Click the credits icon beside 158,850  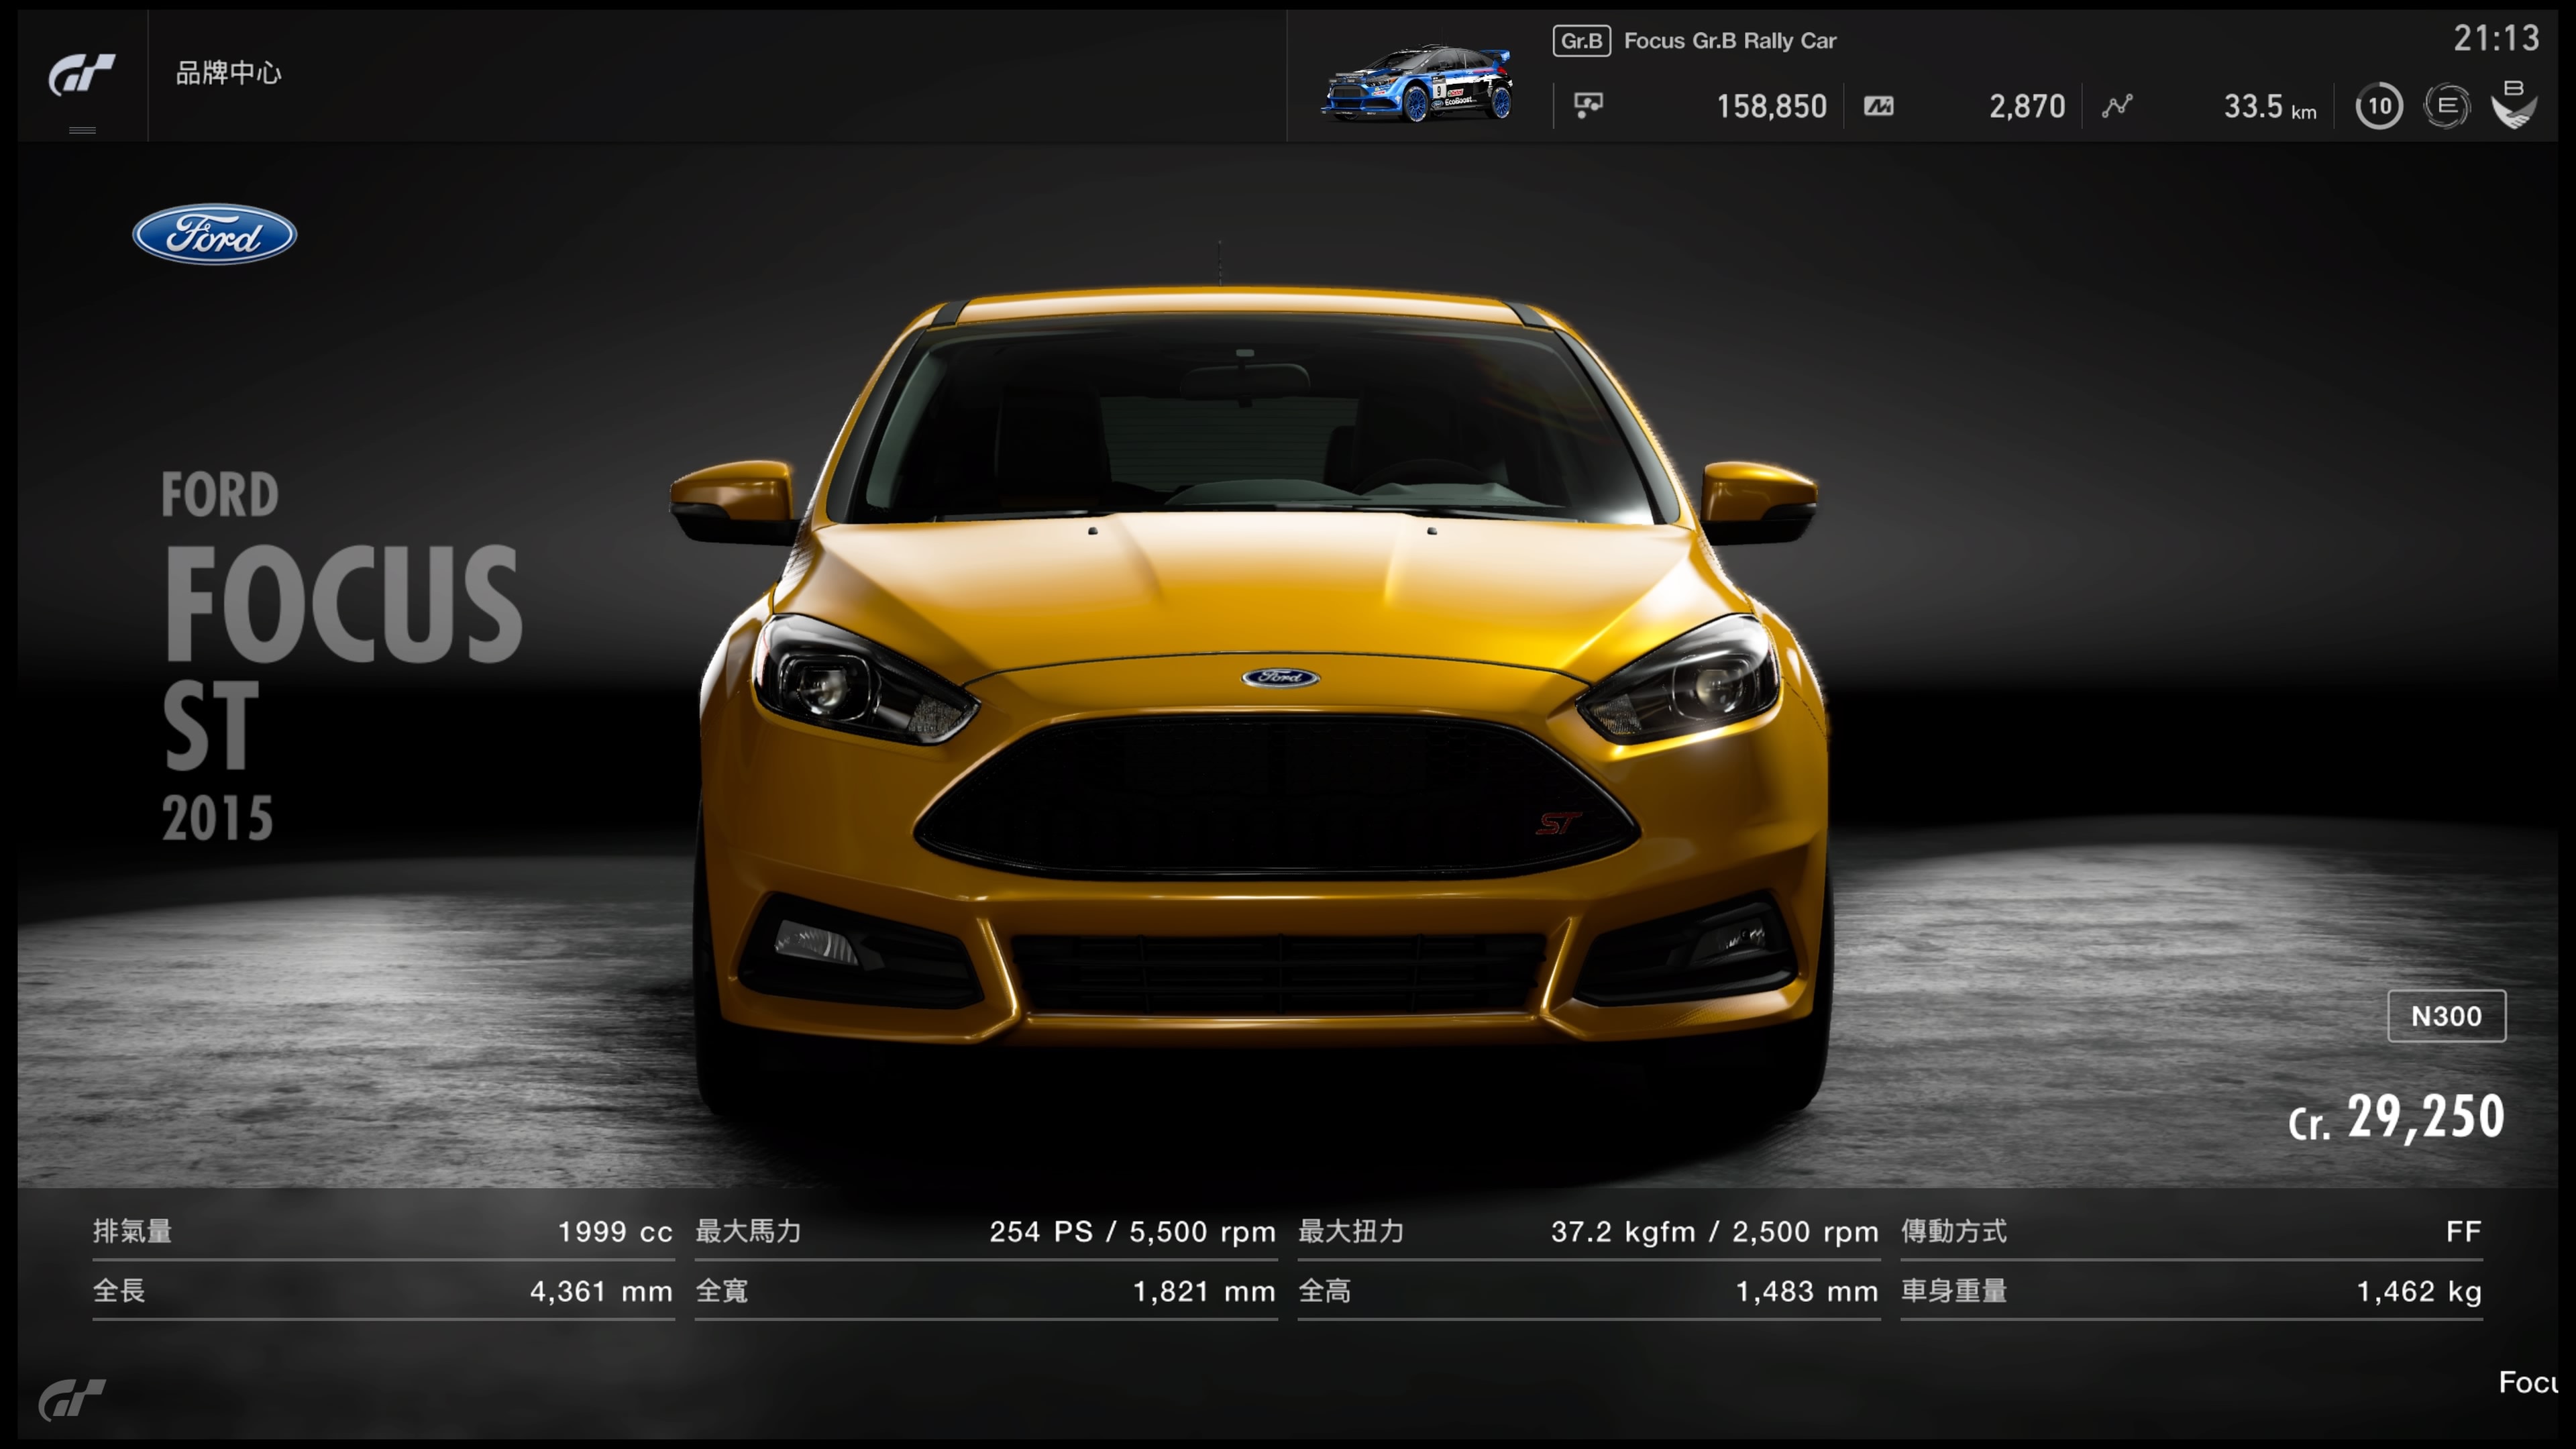click(1588, 105)
